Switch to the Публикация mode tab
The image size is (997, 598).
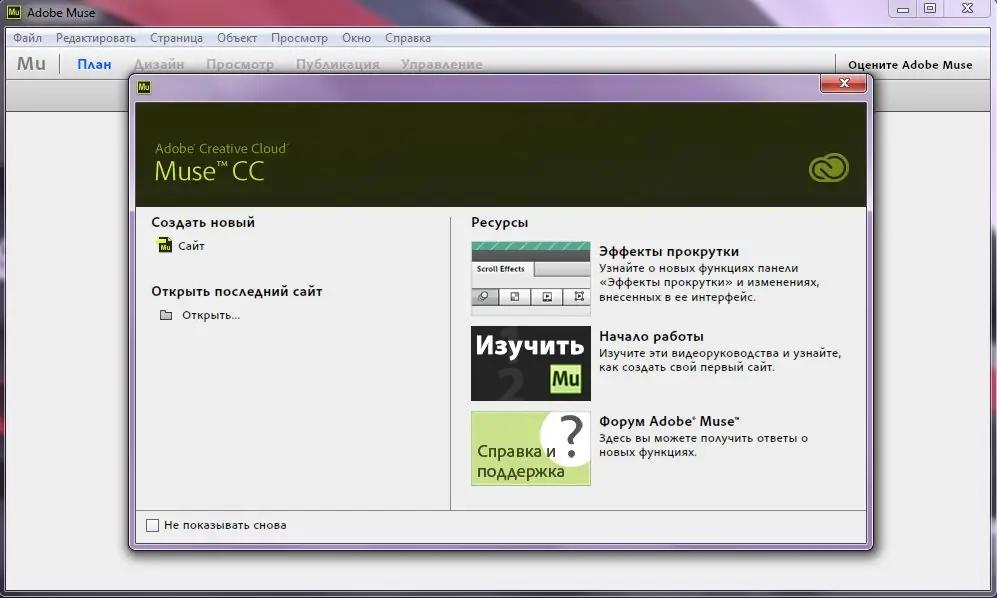pyautogui.click(x=338, y=64)
